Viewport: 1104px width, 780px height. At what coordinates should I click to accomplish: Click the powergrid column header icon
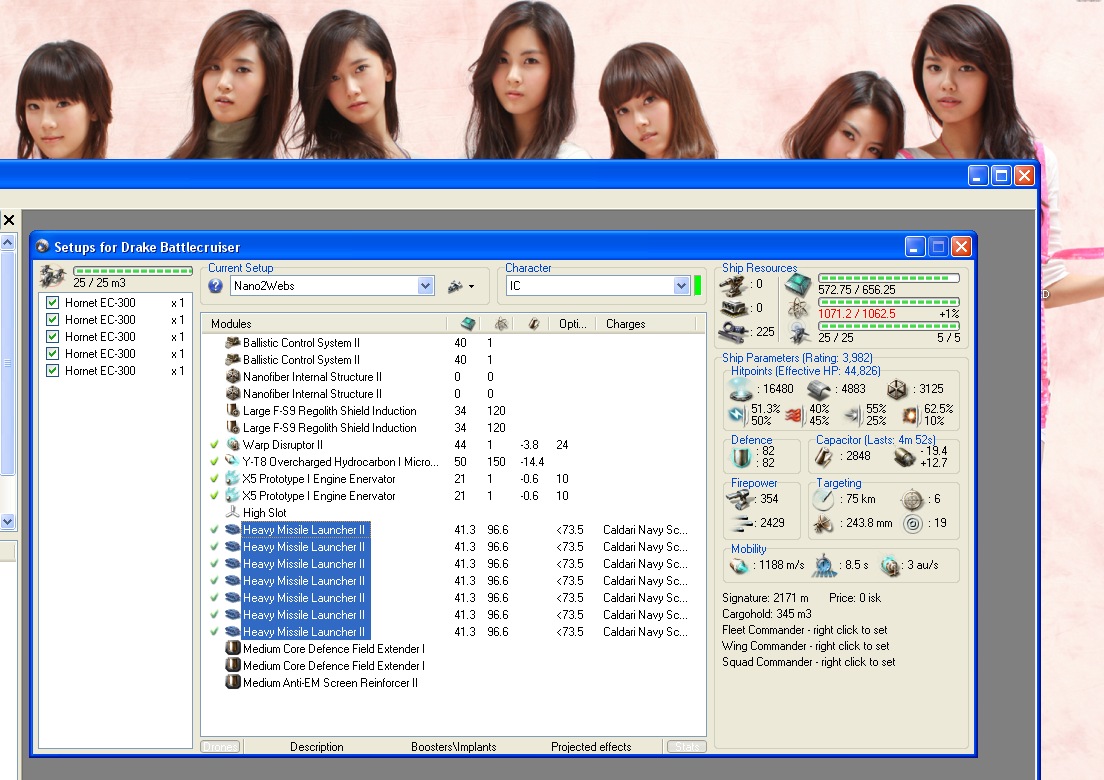[501, 324]
